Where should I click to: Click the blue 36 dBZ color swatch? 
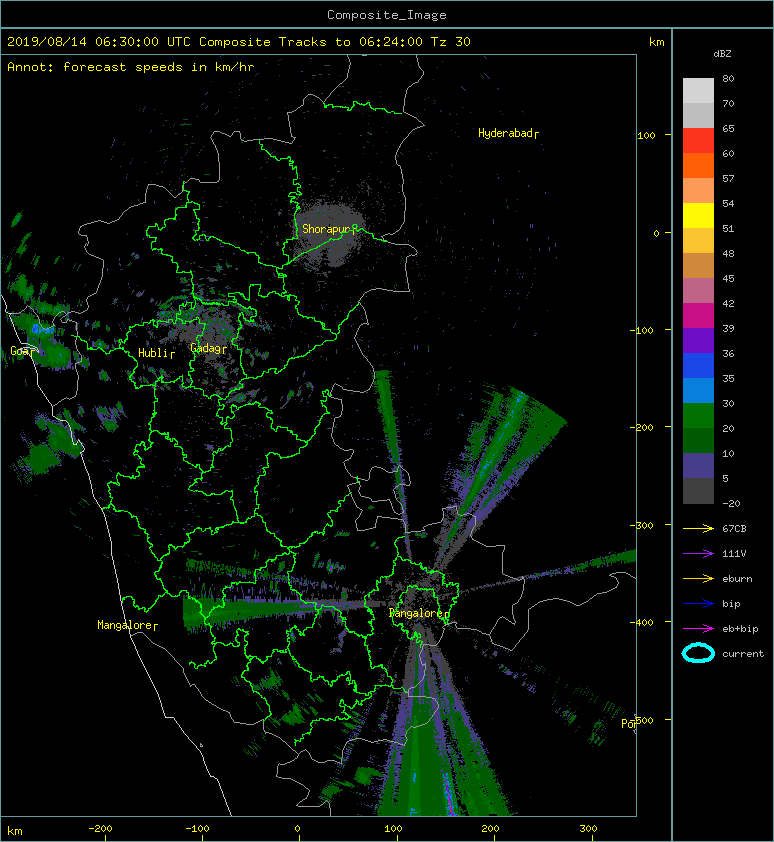click(x=698, y=366)
